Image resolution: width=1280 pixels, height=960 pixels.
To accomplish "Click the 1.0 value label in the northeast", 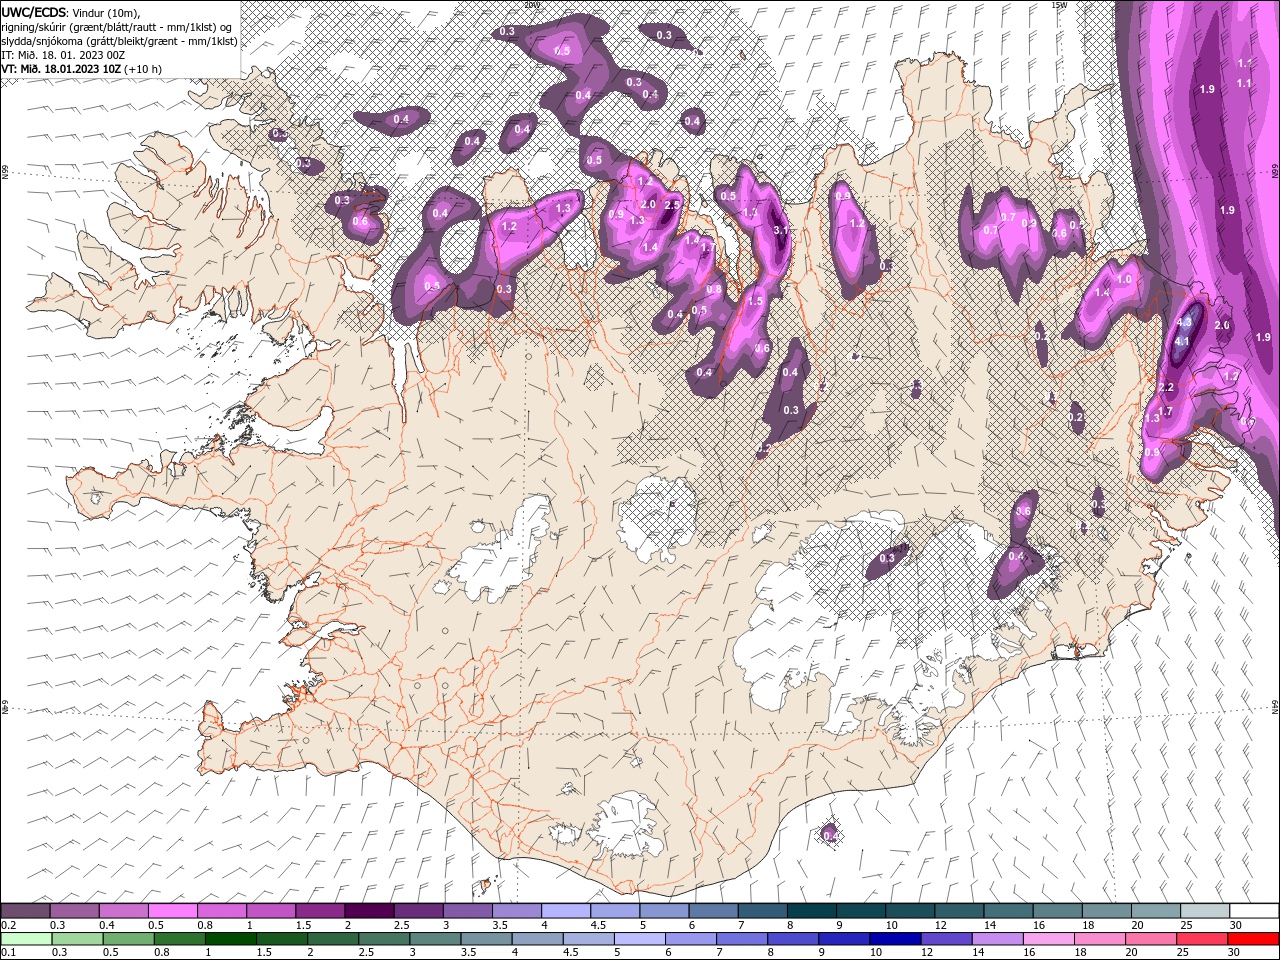I will click(1124, 280).
